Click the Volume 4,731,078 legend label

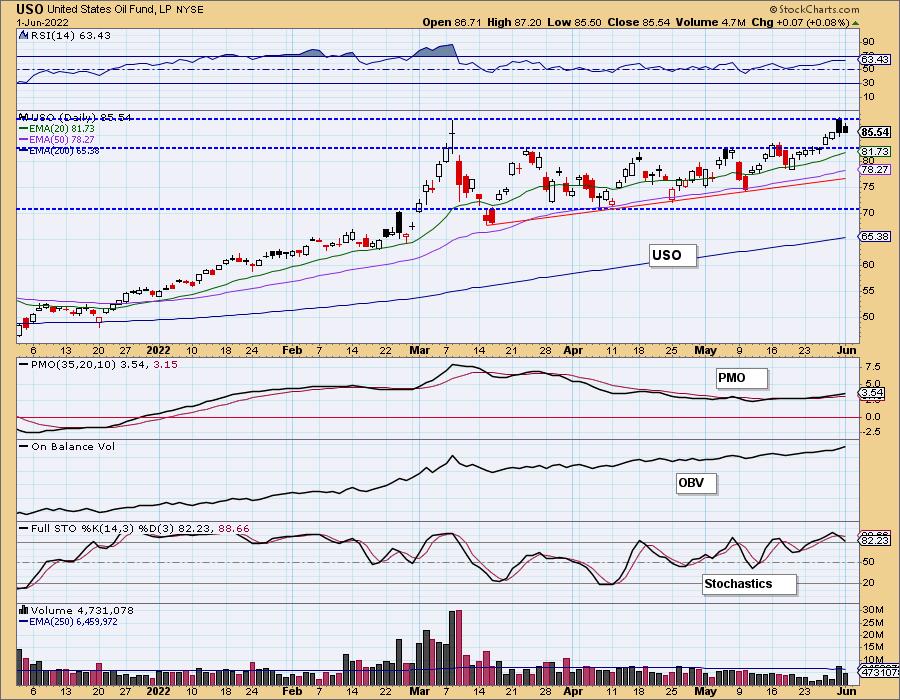tap(82, 610)
